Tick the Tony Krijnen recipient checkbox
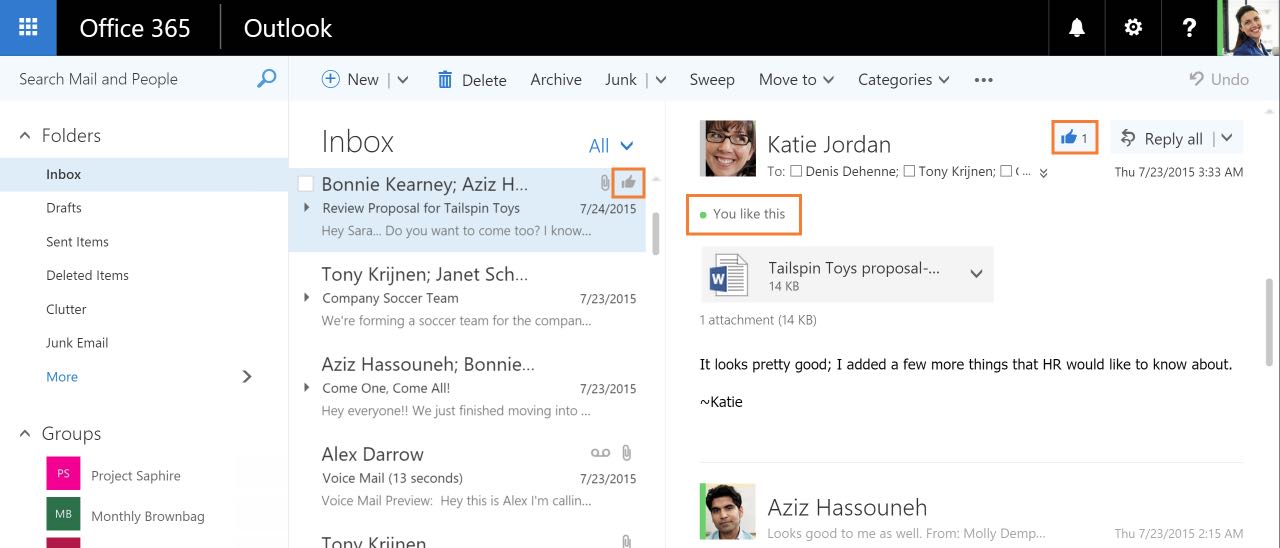This screenshot has height=548, width=1280. 909,171
